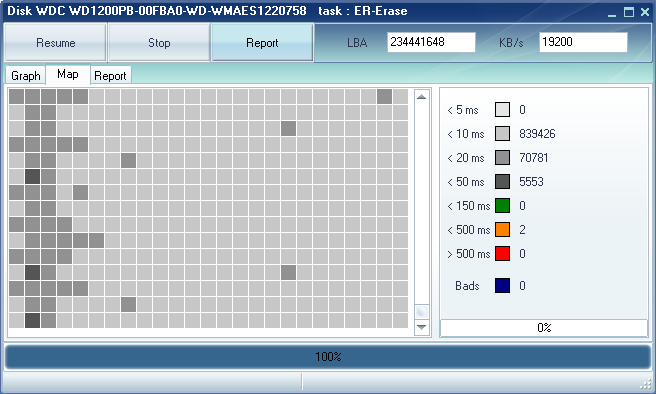This screenshot has height=394, width=656.
Task: Click the 70781 block count
Action: (x=533, y=158)
